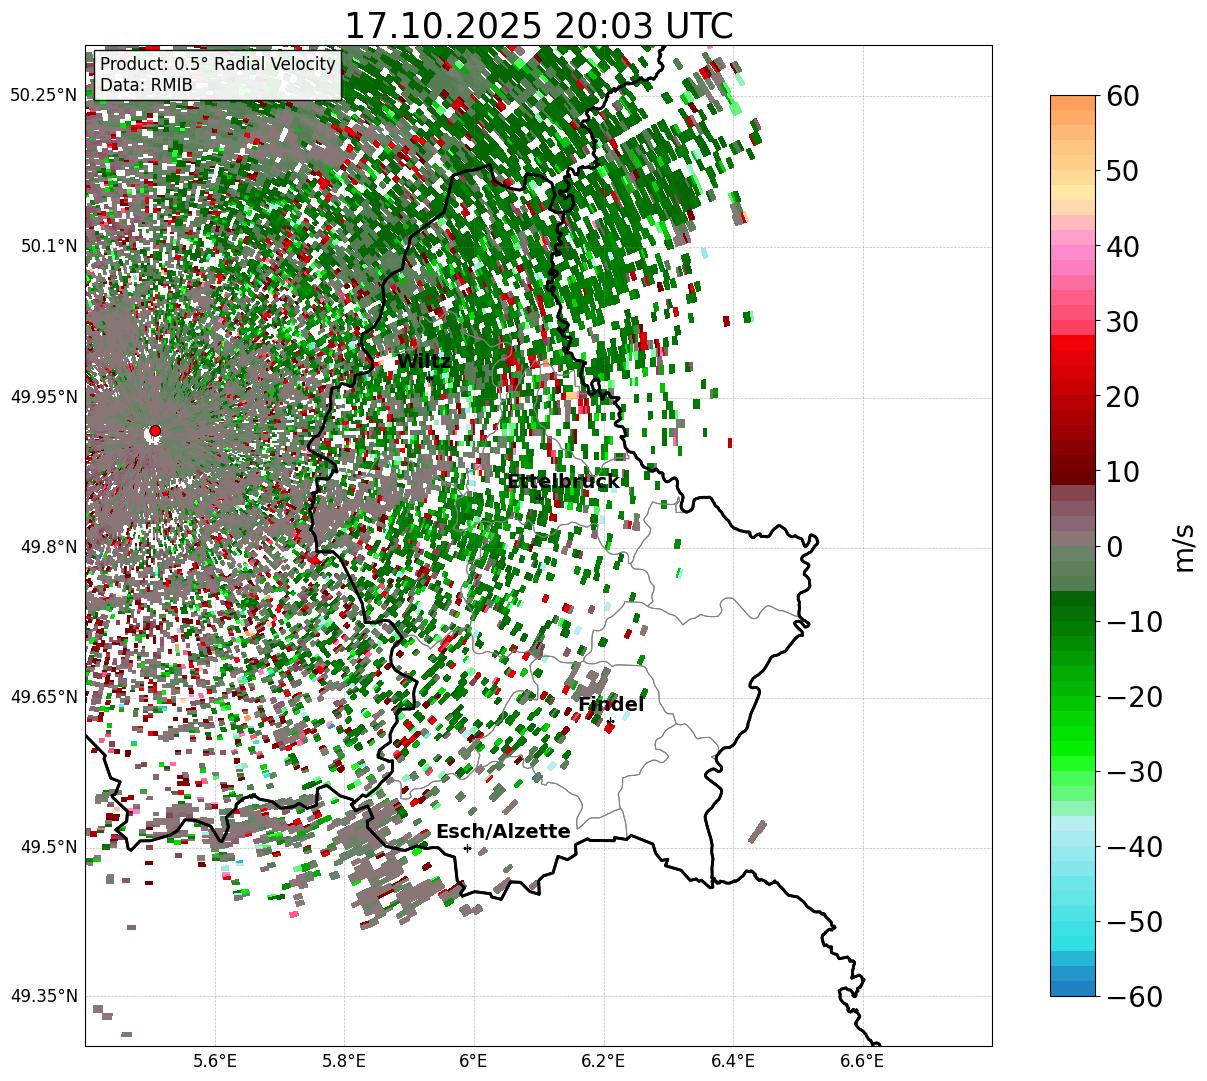Click the colorbar value −30
The image size is (1207, 1081).
pyautogui.click(x=1134, y=772)
